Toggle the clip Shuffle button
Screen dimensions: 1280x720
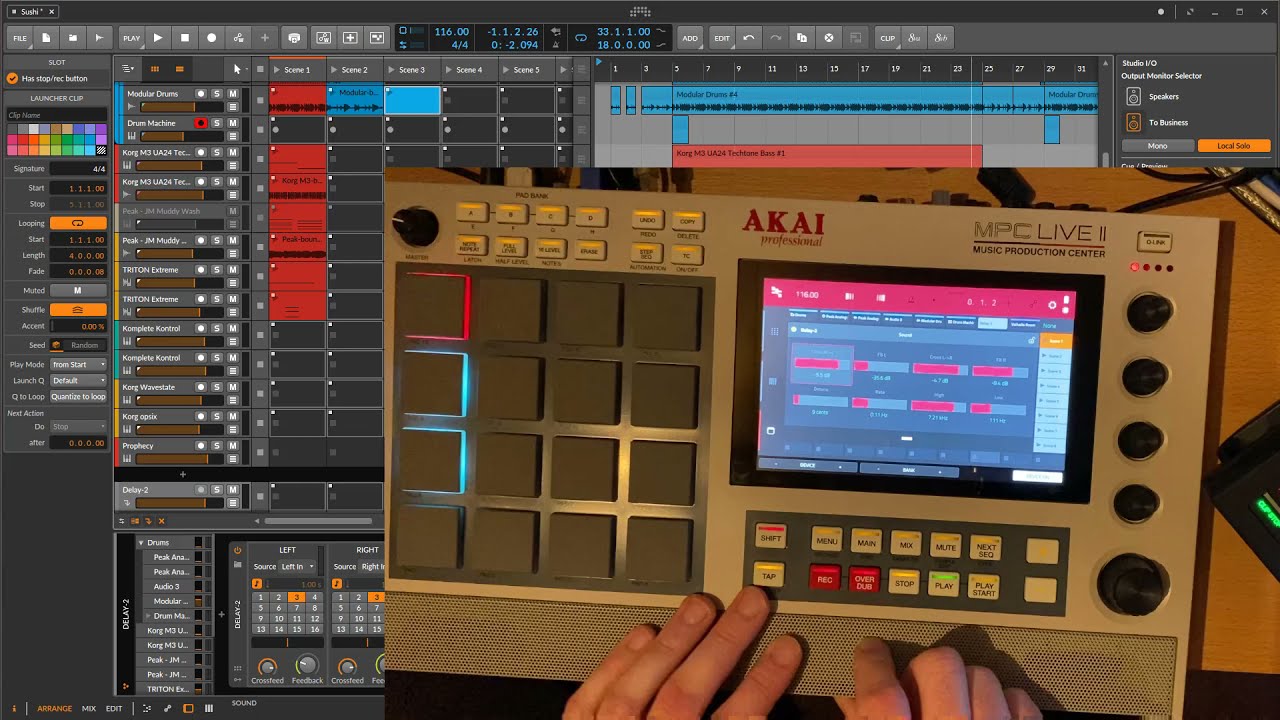click(78, 310)
